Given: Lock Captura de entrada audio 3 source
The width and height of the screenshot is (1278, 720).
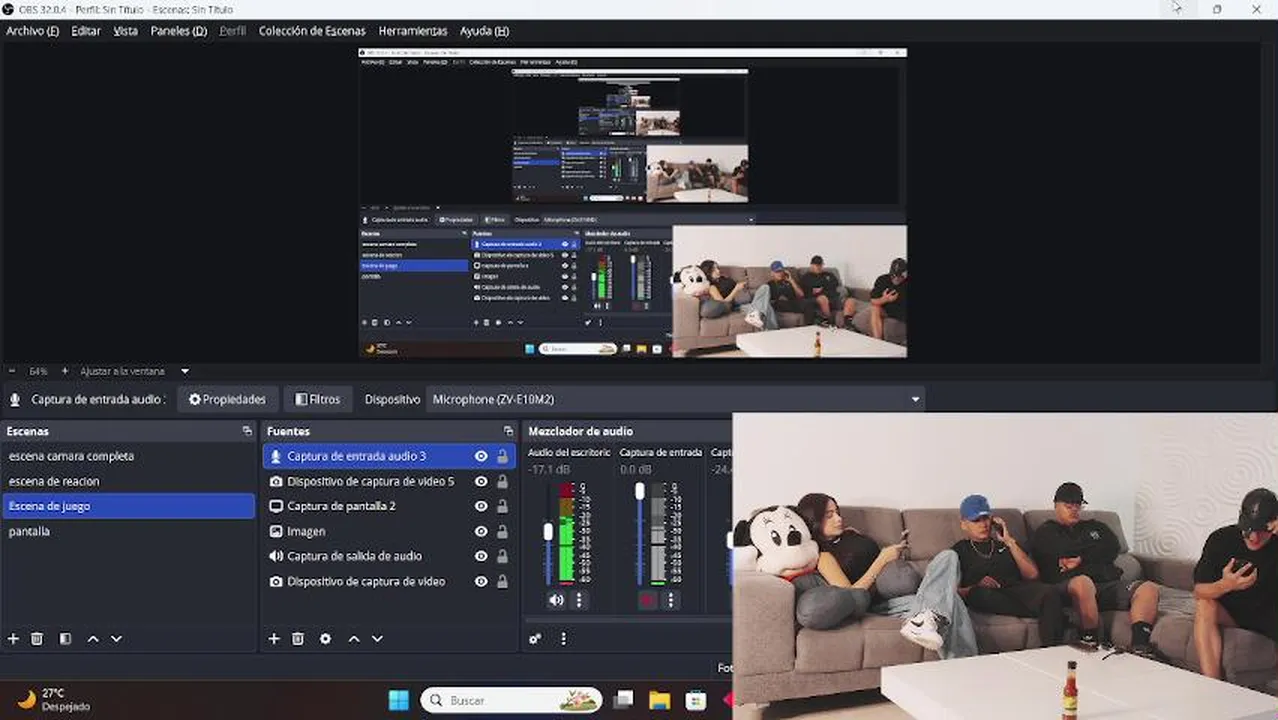Looking at the screenshot, I should [502, 456].
